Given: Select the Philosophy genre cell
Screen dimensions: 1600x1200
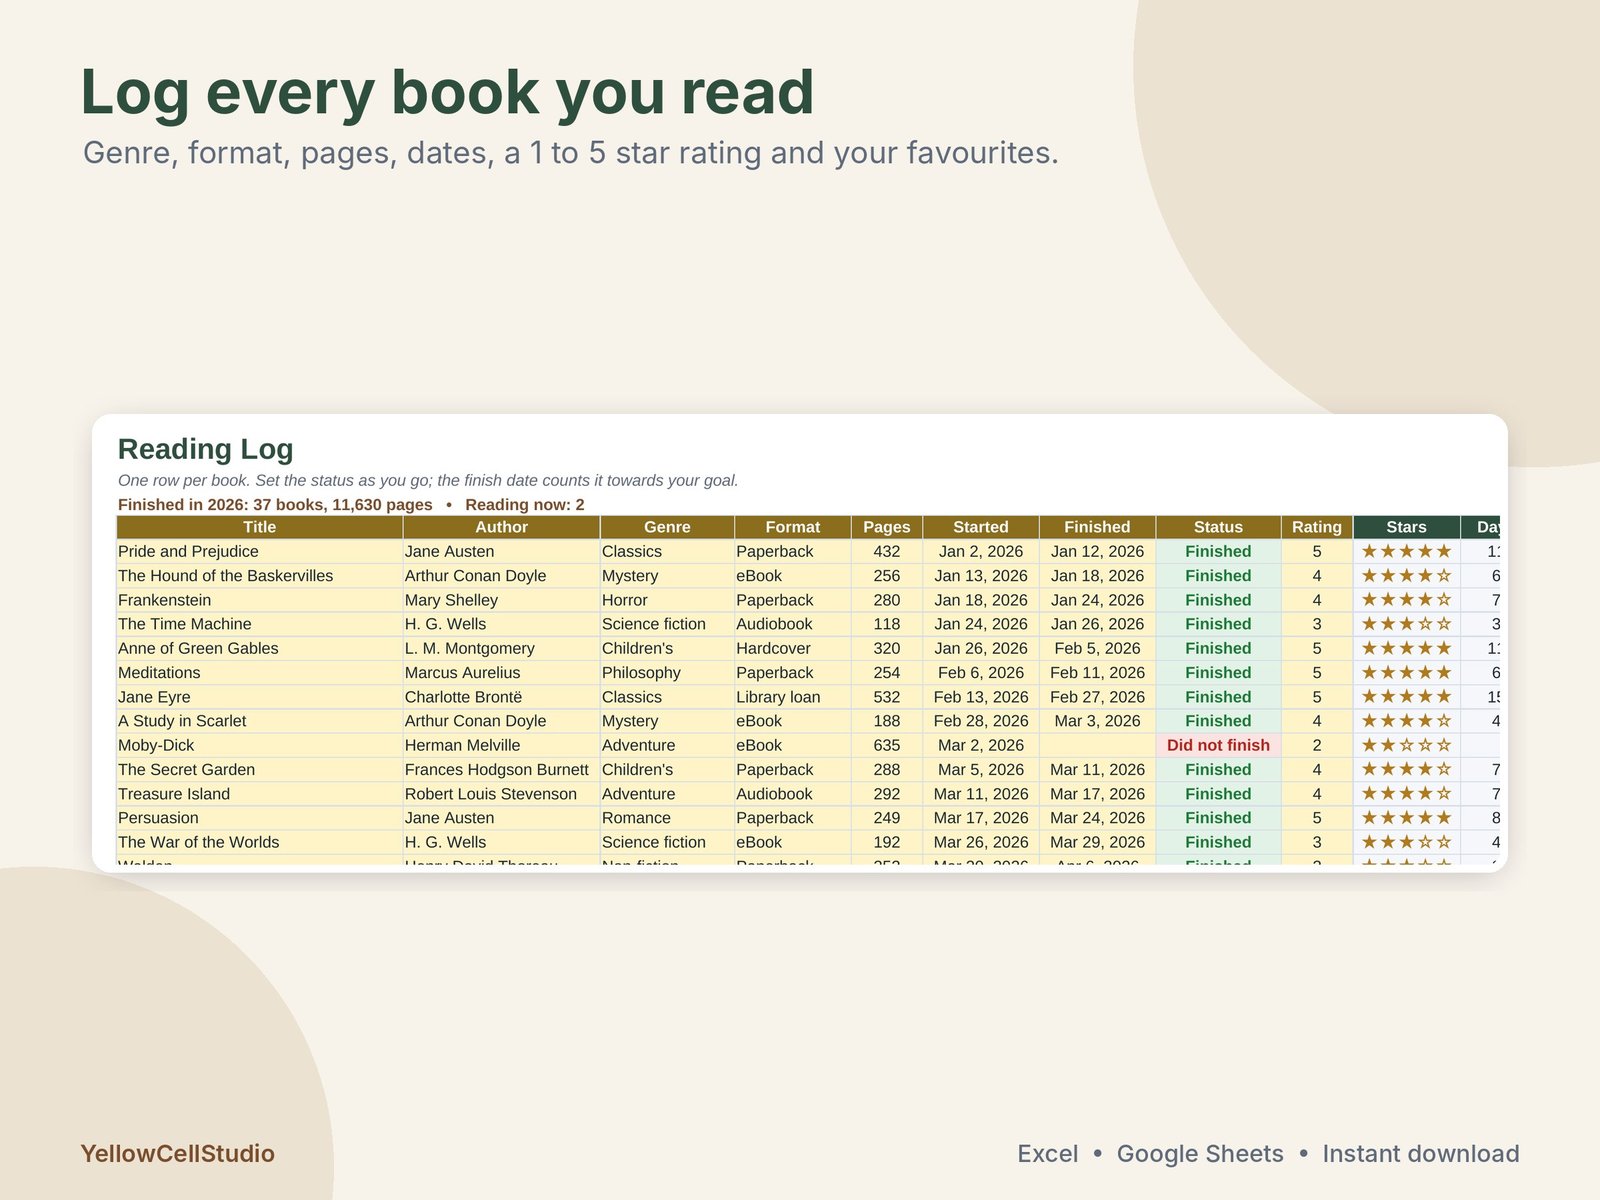Looking at the screenshot, I should [667, 673].
